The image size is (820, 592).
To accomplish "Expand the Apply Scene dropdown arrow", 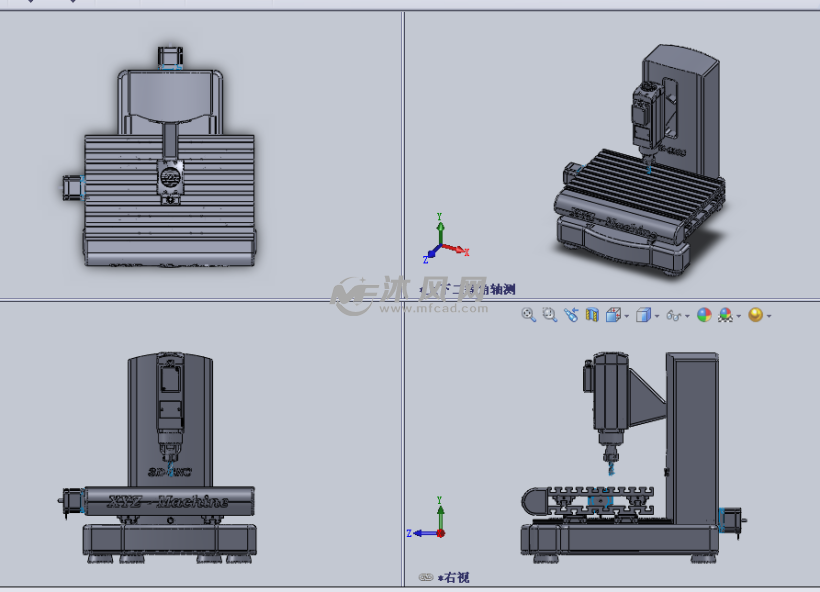I will tap(739, 316).
